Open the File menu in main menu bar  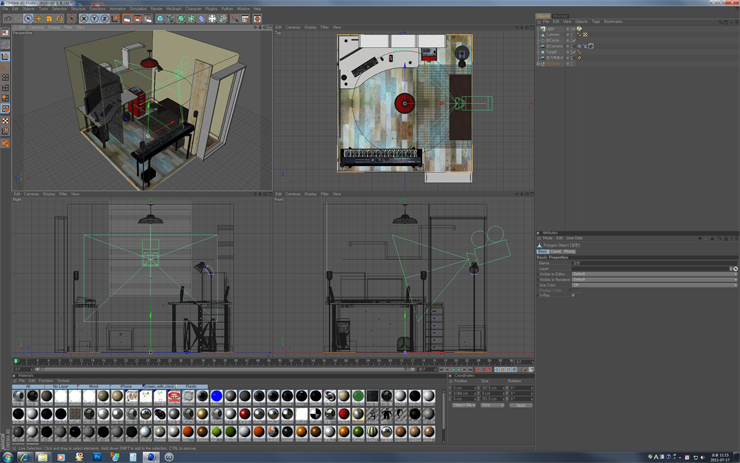pyautogui.click(x=5, y=9)
